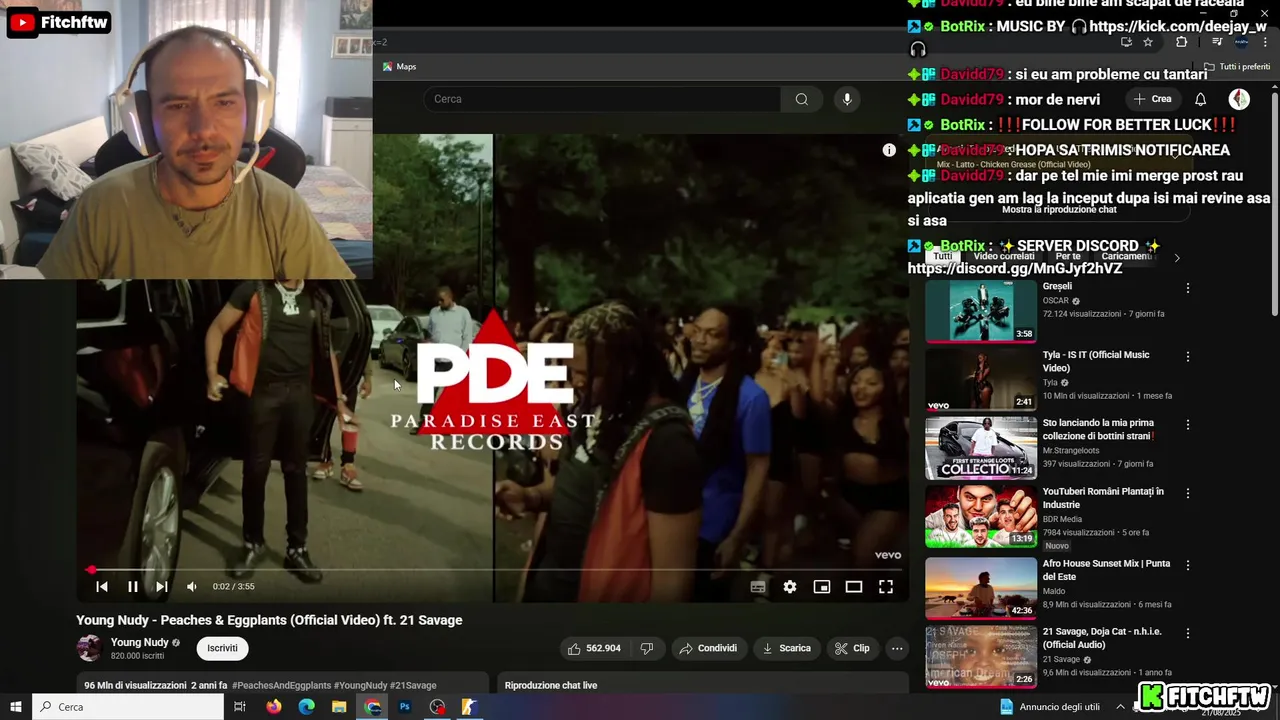Share the video via Condividi
1280x720 pixels.
click(x=708, y=648)
